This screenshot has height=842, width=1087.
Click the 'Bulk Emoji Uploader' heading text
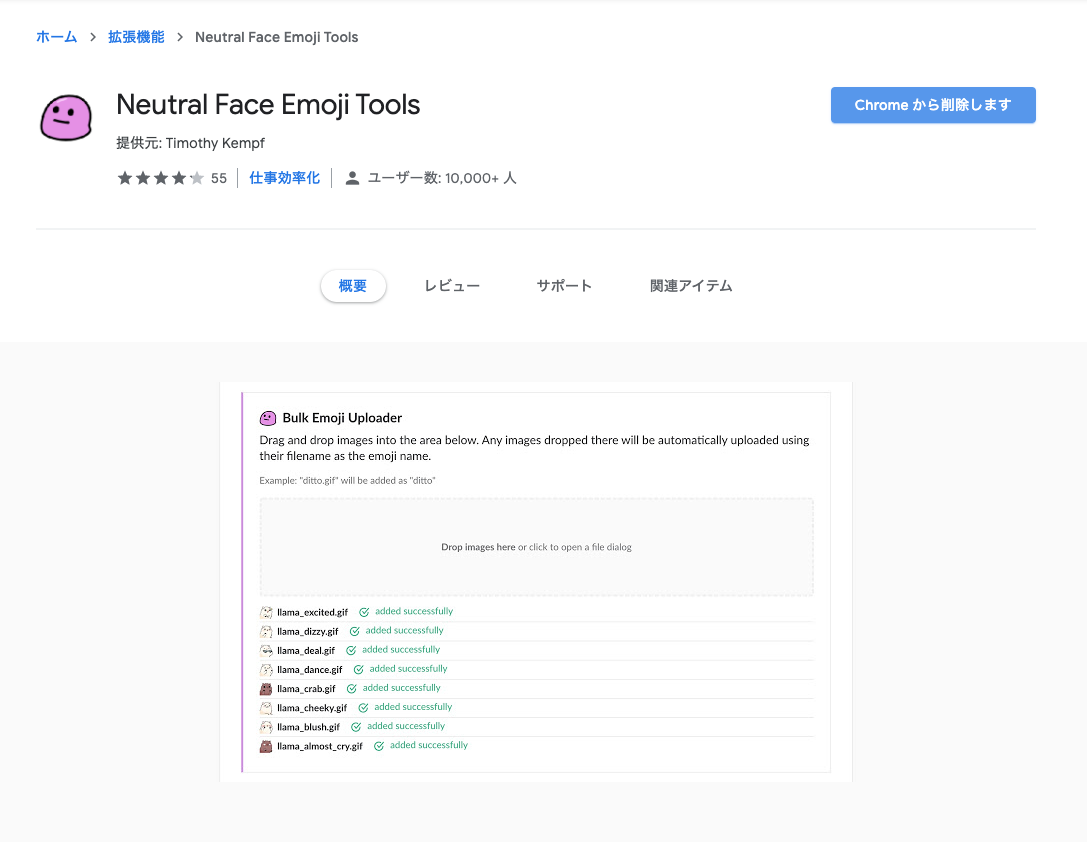[342, 418]
